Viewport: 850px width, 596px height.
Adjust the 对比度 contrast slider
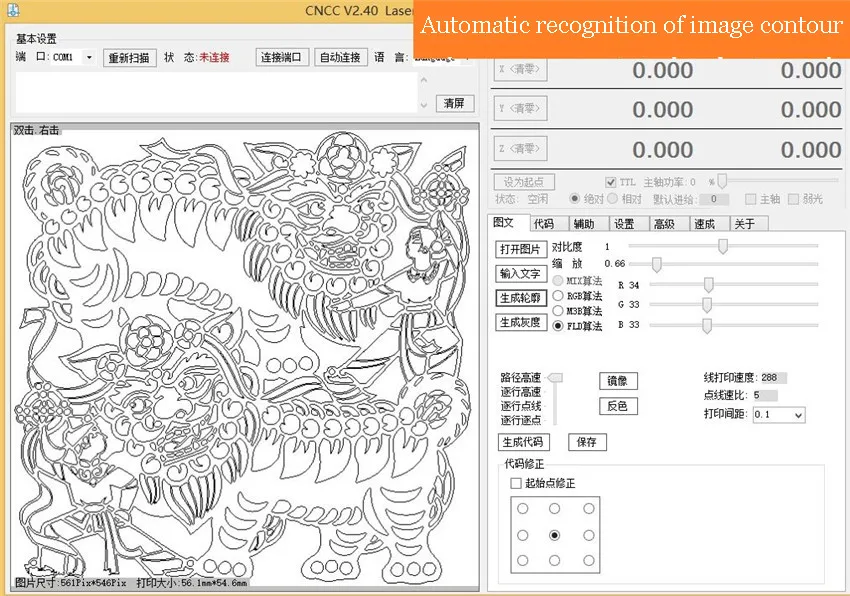pyautogui.click(x=723, y=246)
